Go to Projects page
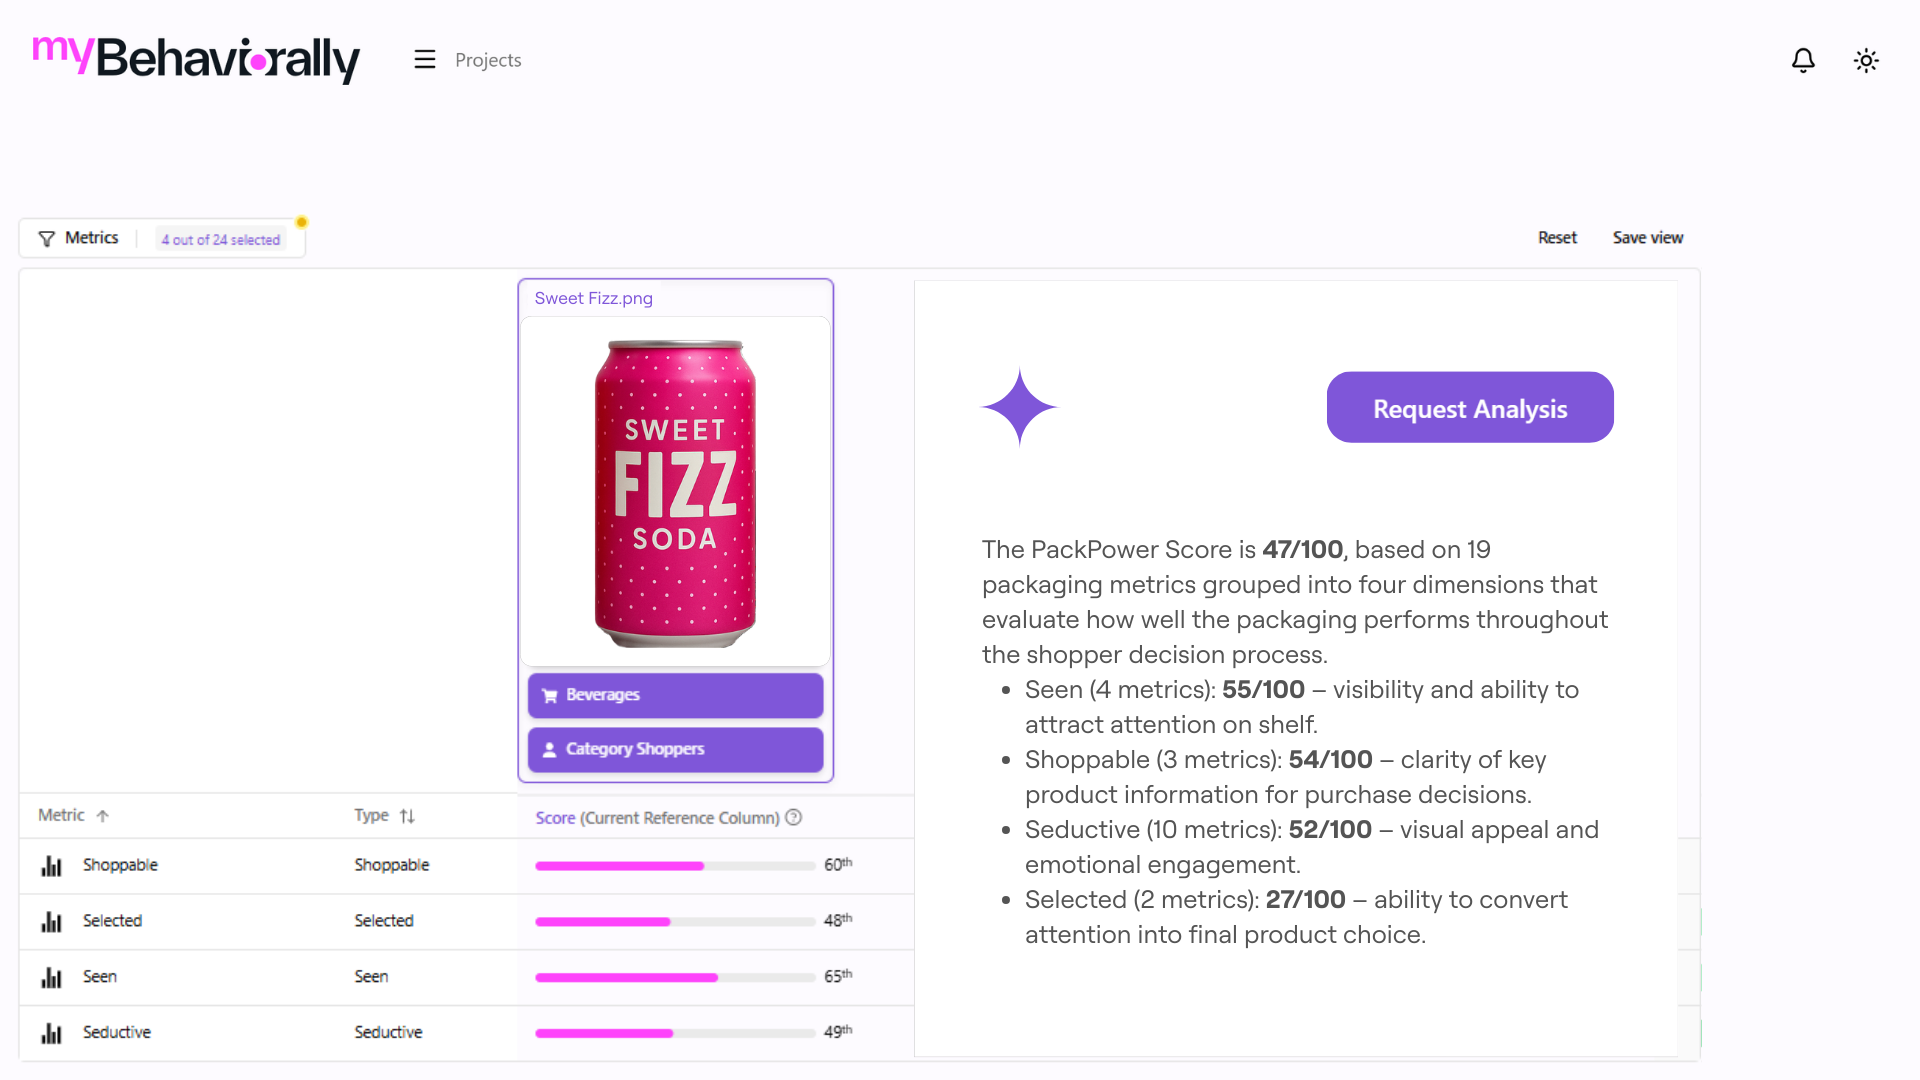The image size is (1920, 1080). pyautogui.click(x=488, y=60)
